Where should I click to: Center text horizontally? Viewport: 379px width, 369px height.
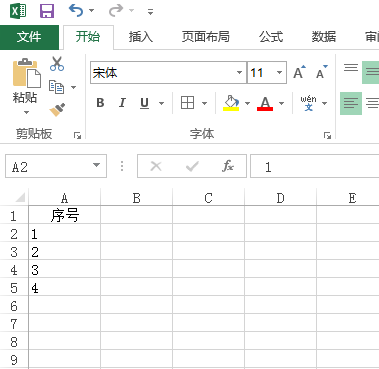372,103
